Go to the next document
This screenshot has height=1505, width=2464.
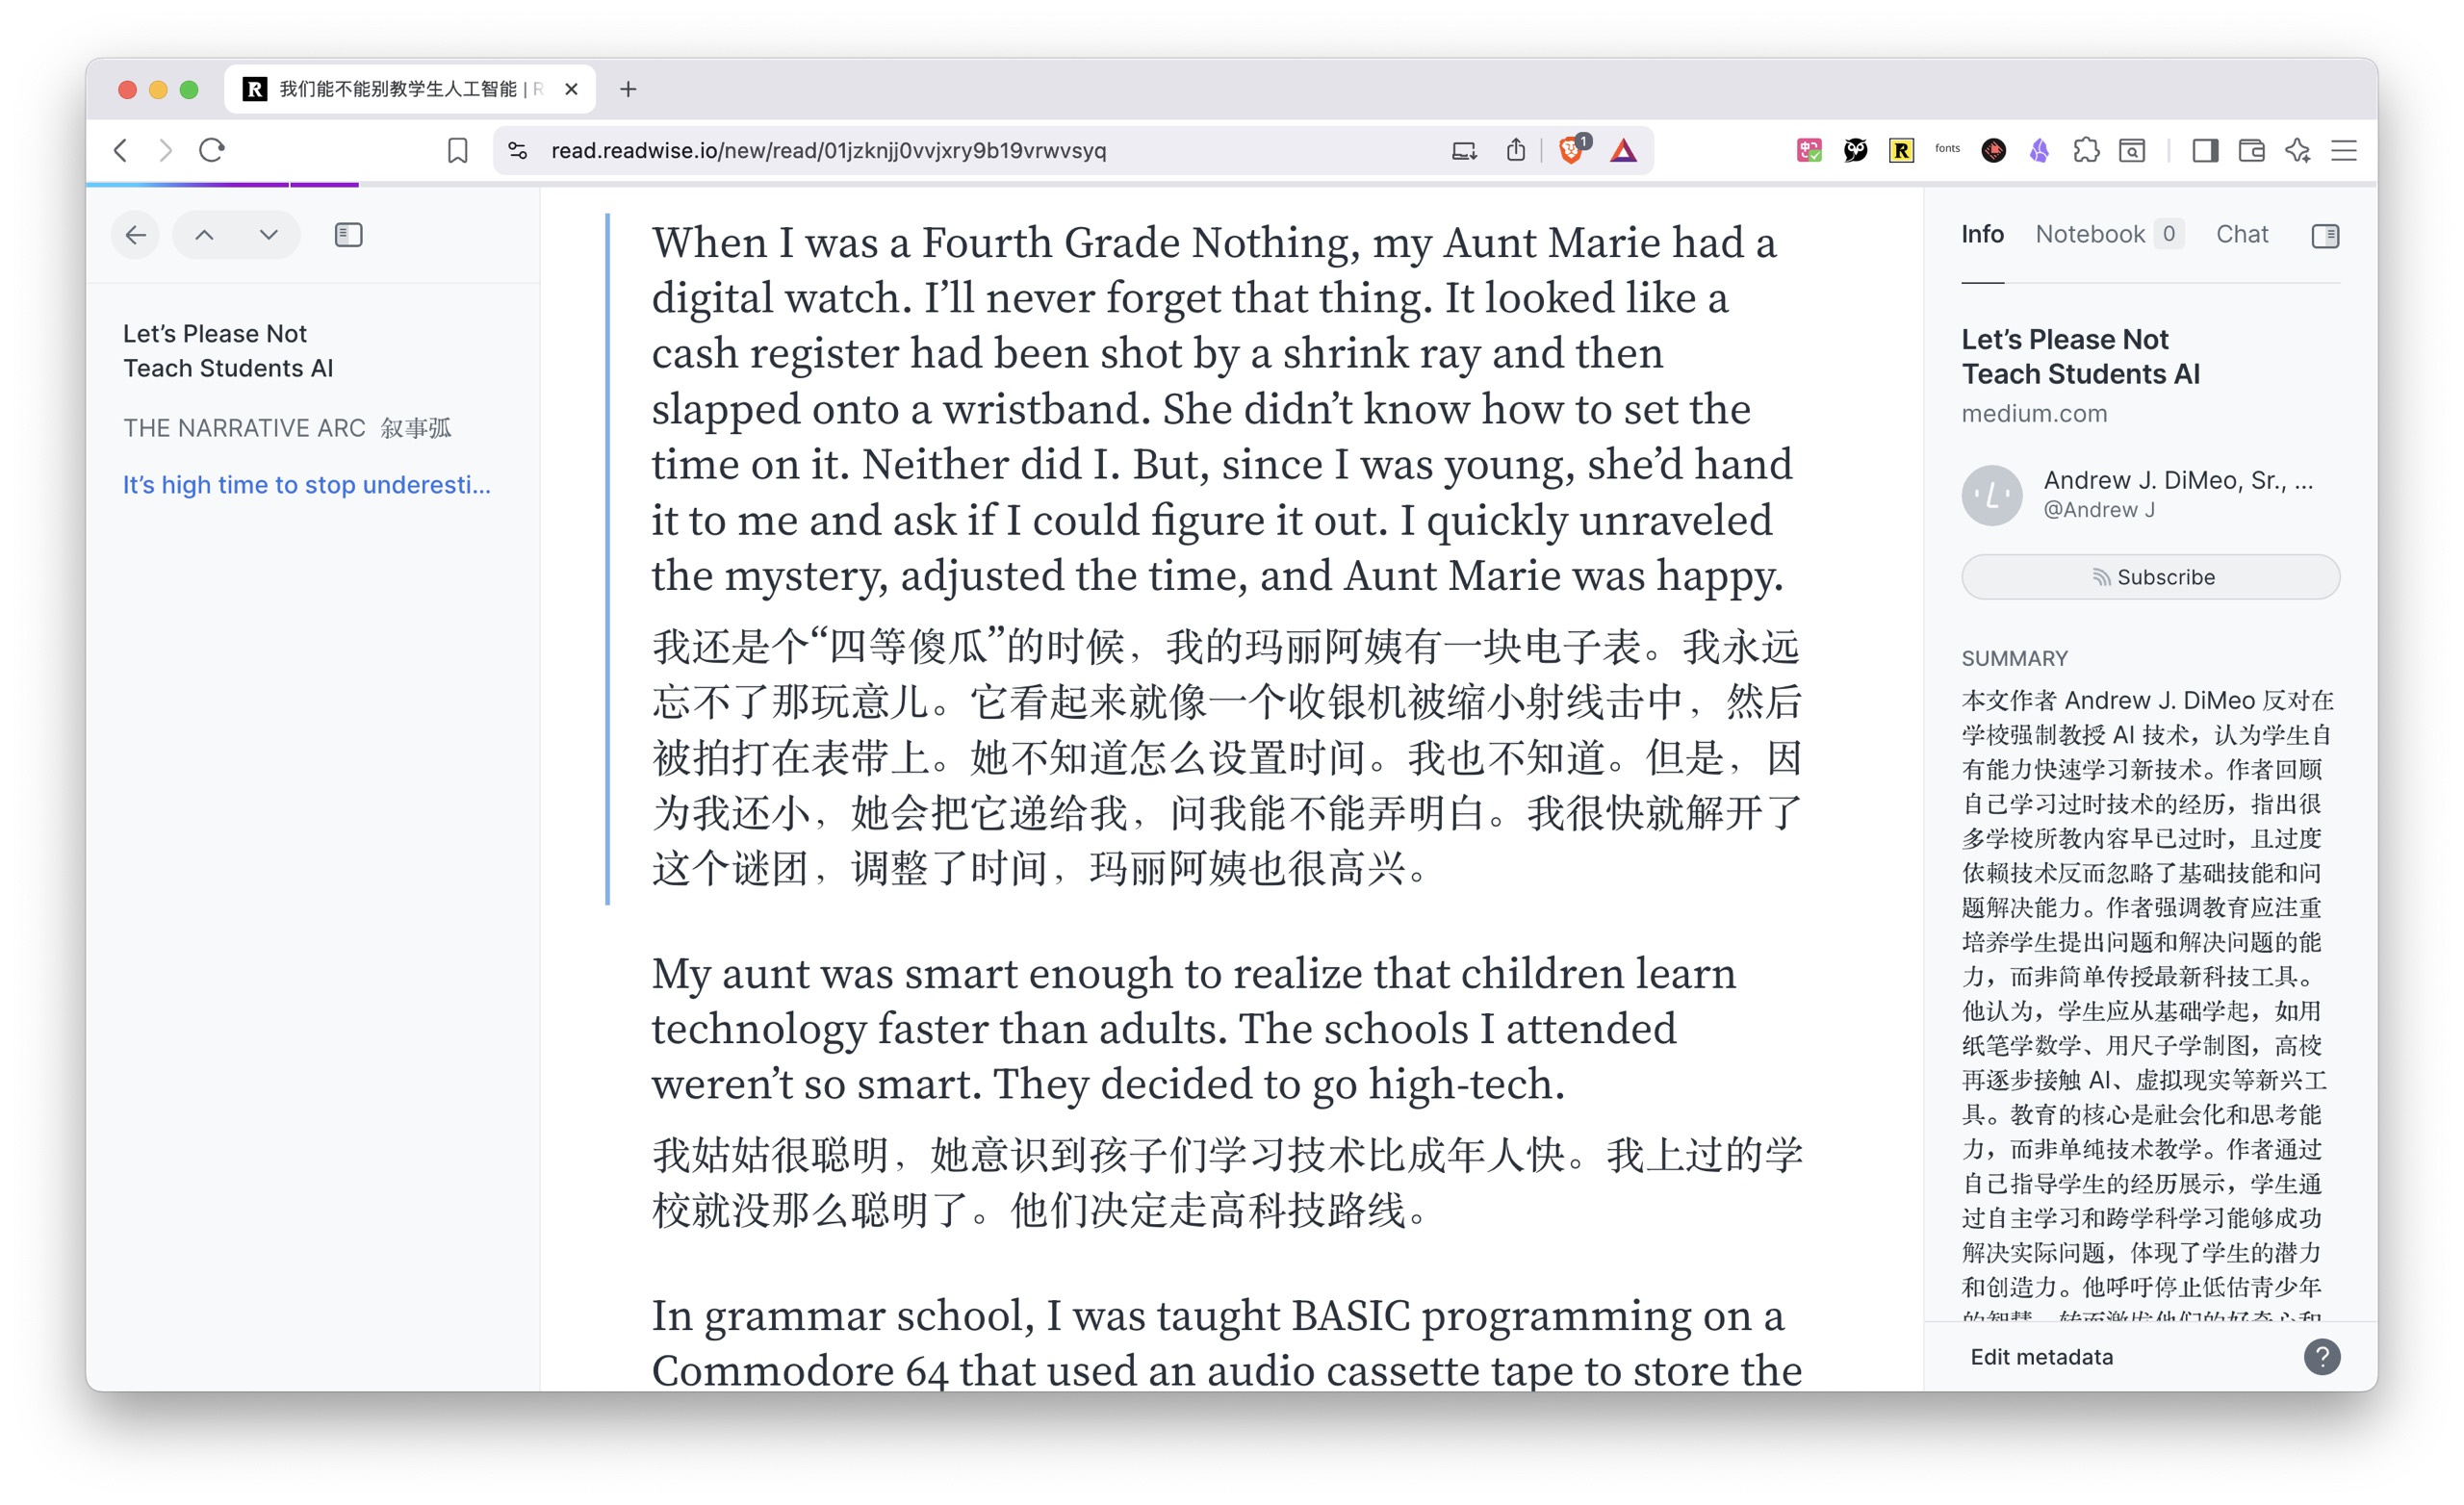pos(268,235)
